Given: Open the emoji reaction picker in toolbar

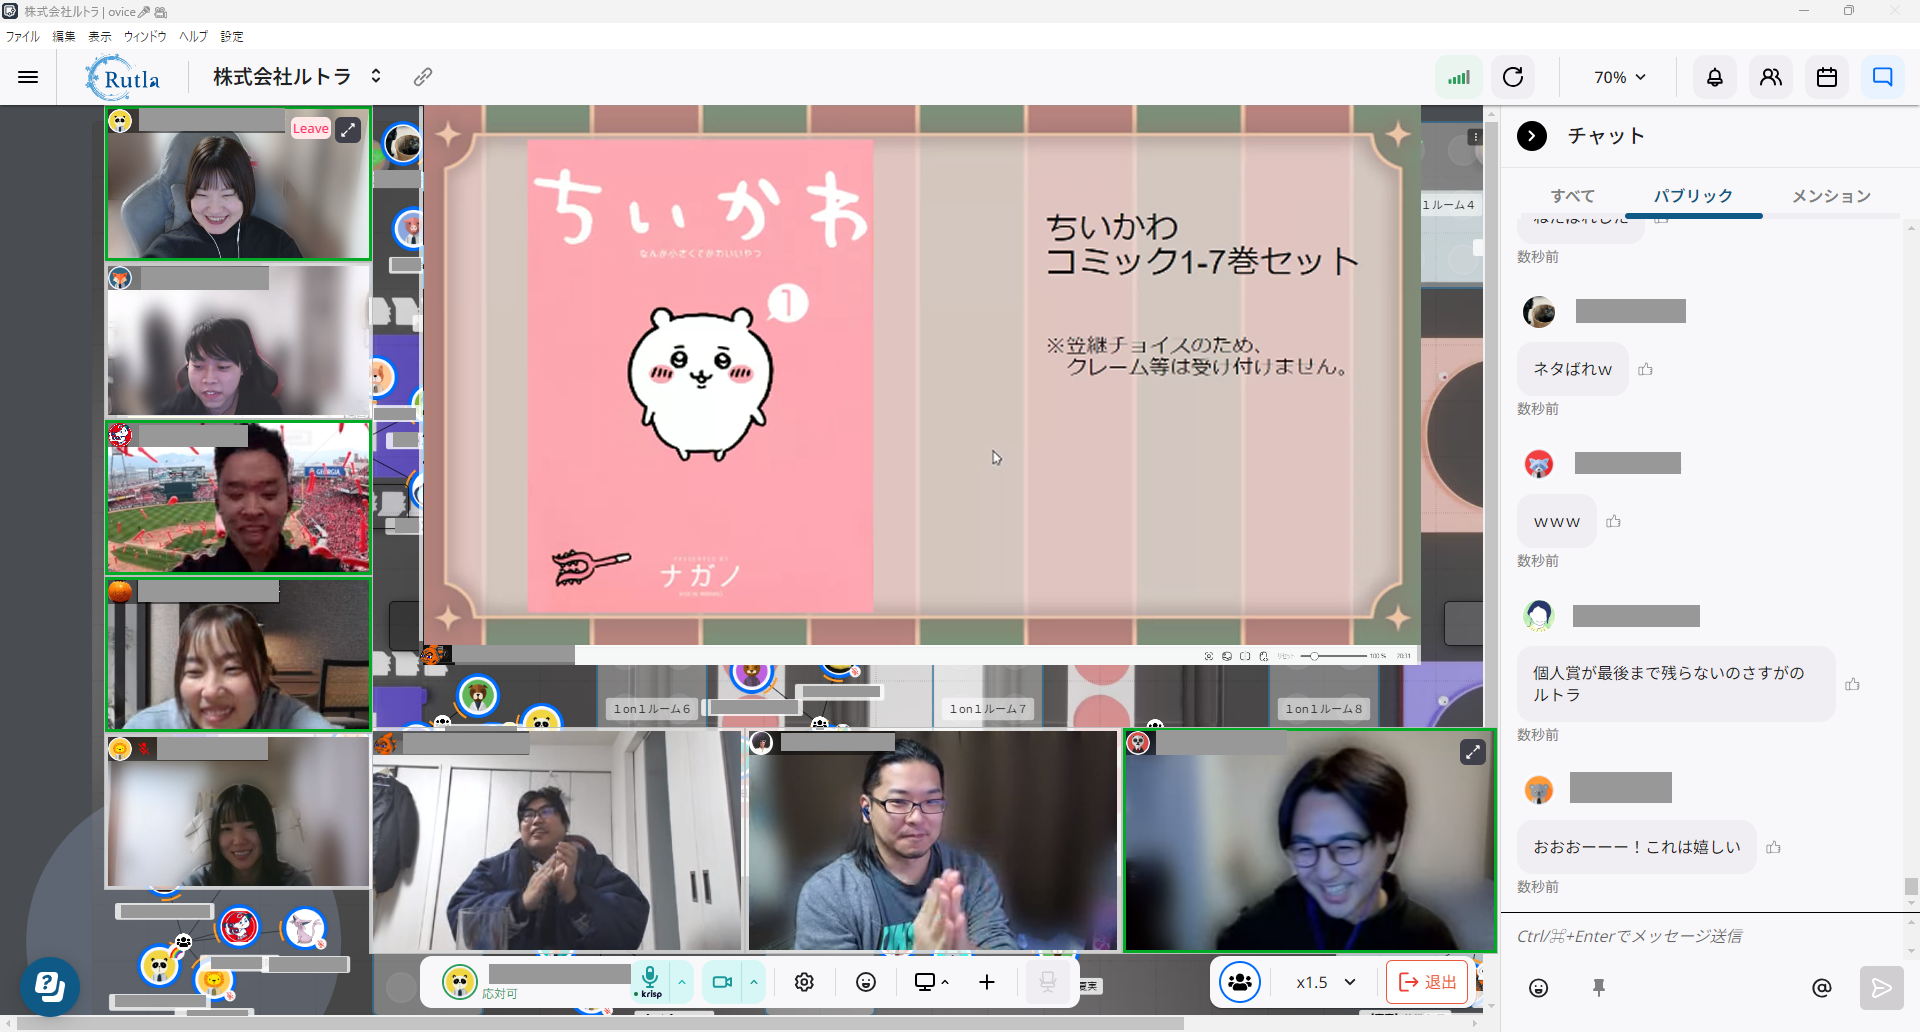Looking at the screenshot, I should point(866,982).
